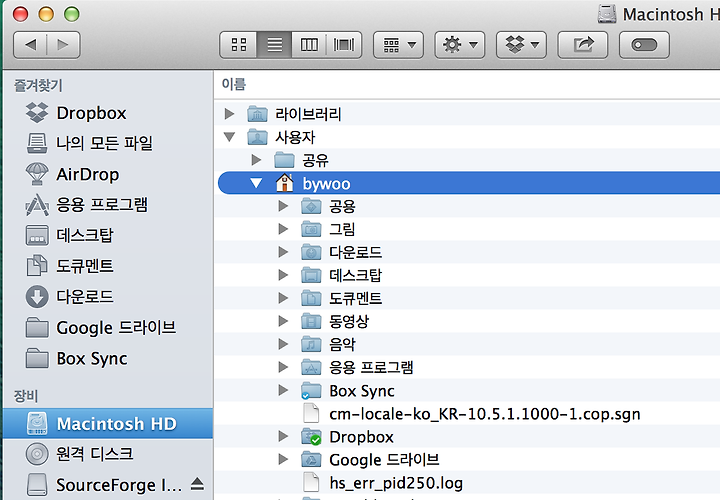Eject the SourceForge disk
This screenshot has width=720, height=500.
[197, 483]
